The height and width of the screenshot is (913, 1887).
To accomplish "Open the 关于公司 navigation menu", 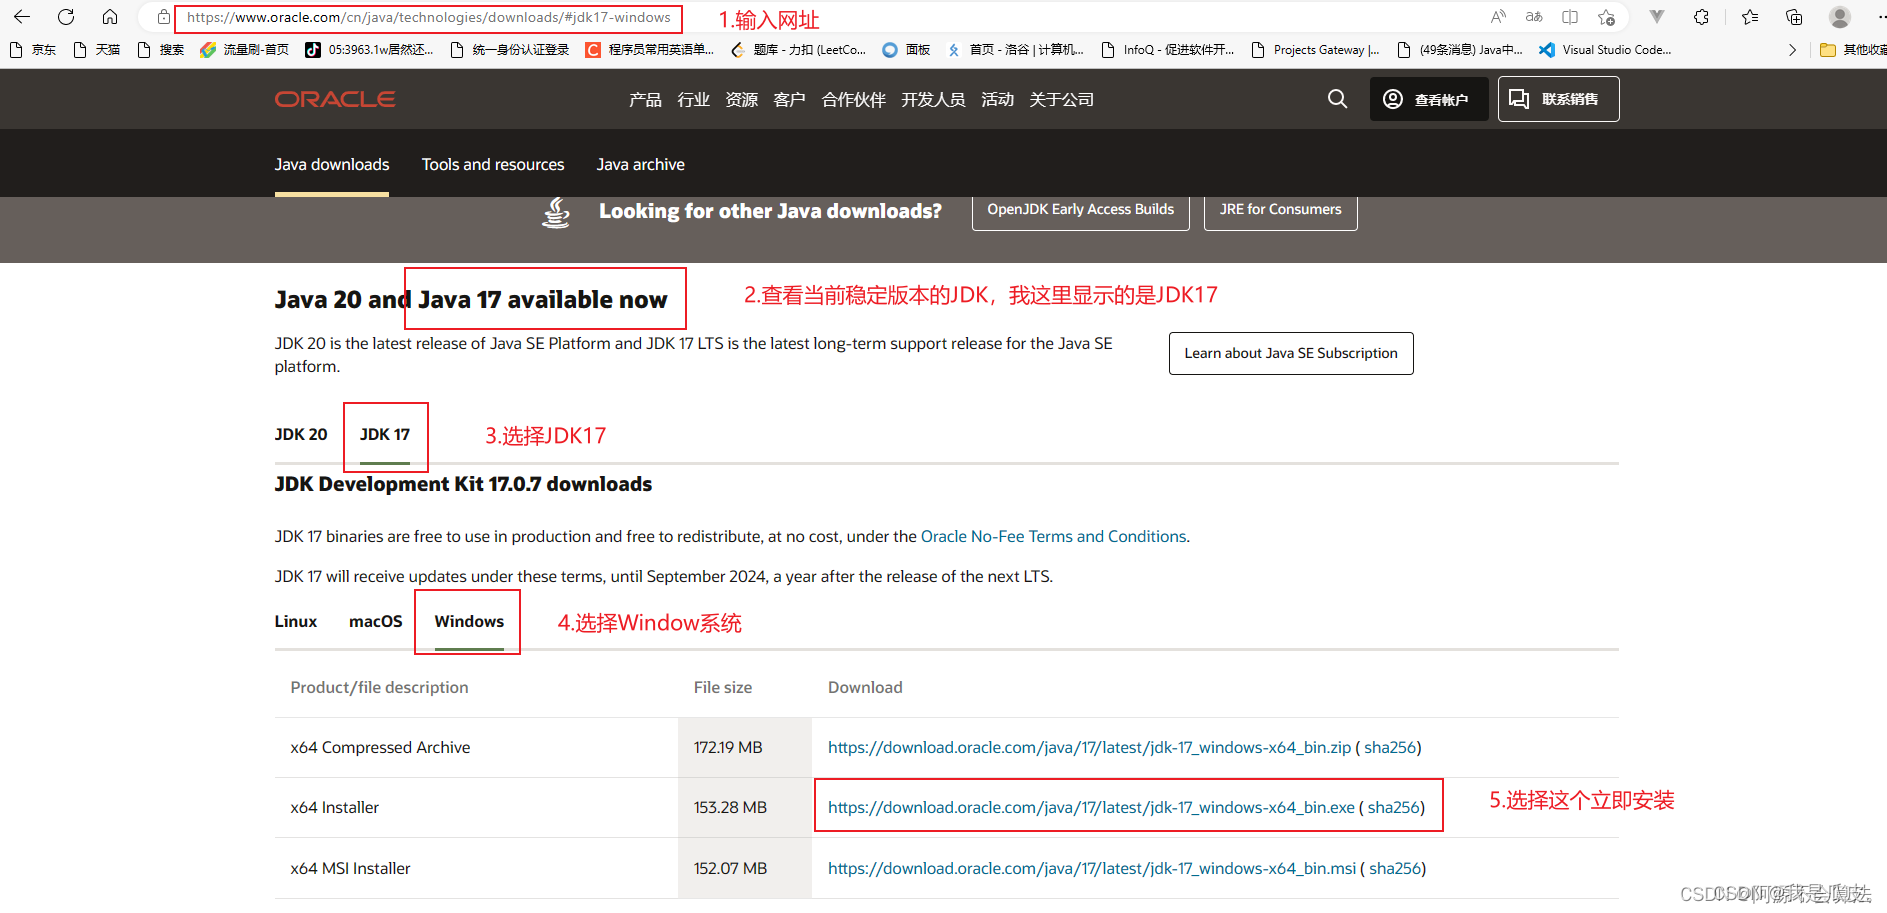I will [1061, 99].
